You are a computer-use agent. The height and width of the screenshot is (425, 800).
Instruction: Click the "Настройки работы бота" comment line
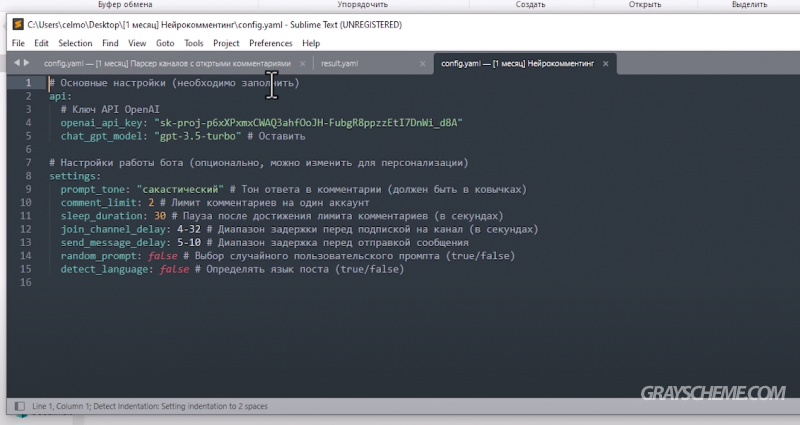pyautogui.click(x=259, y=163)
